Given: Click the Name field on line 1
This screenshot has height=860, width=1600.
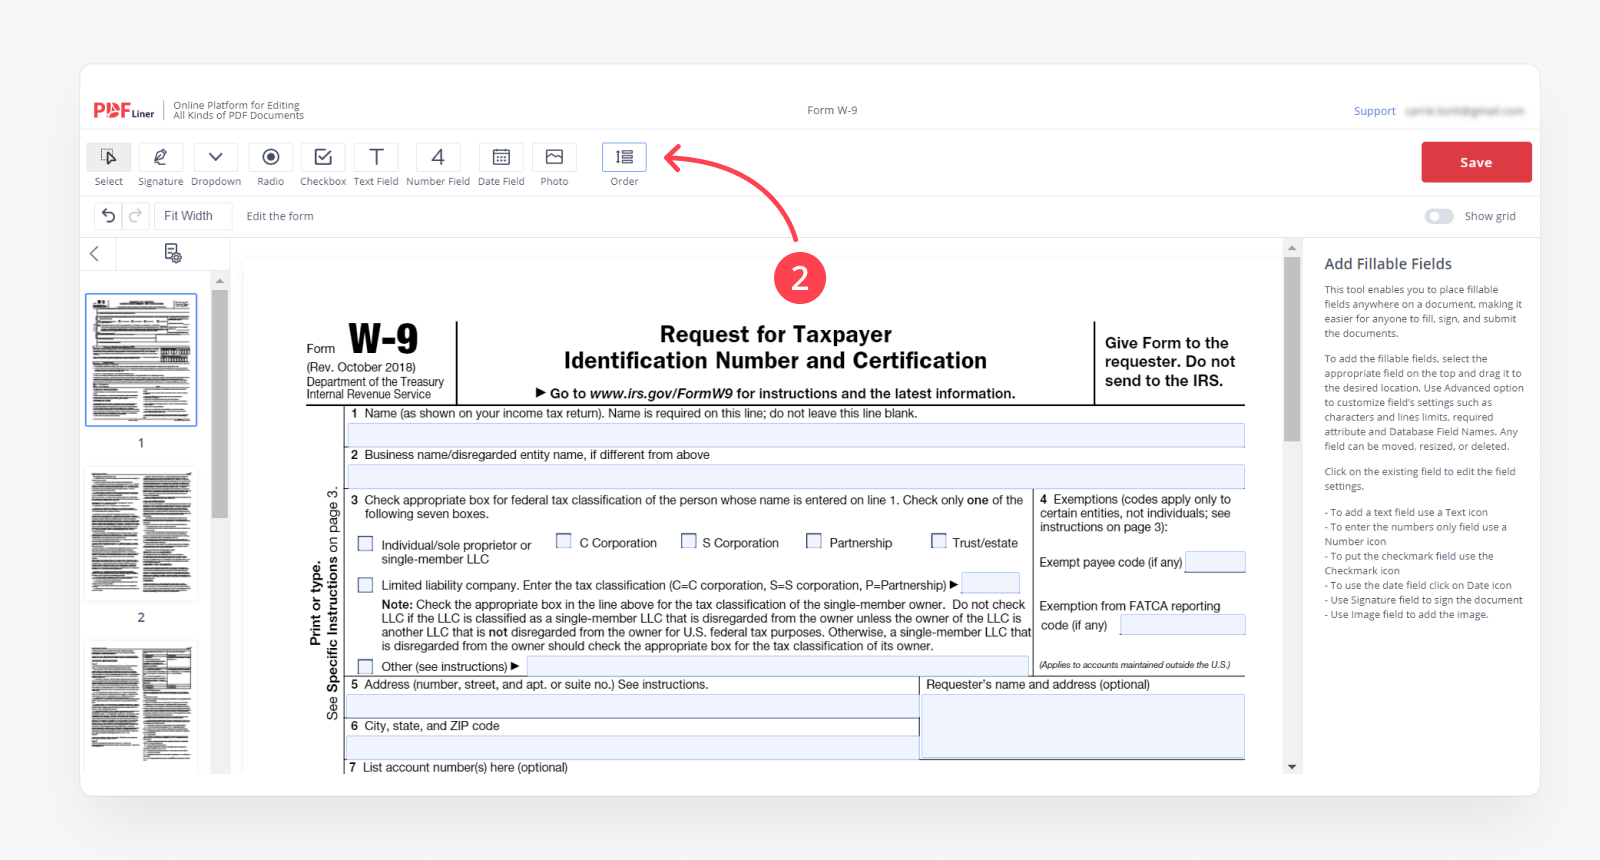Looking at the screenshot, I should [x=796, y=435].
